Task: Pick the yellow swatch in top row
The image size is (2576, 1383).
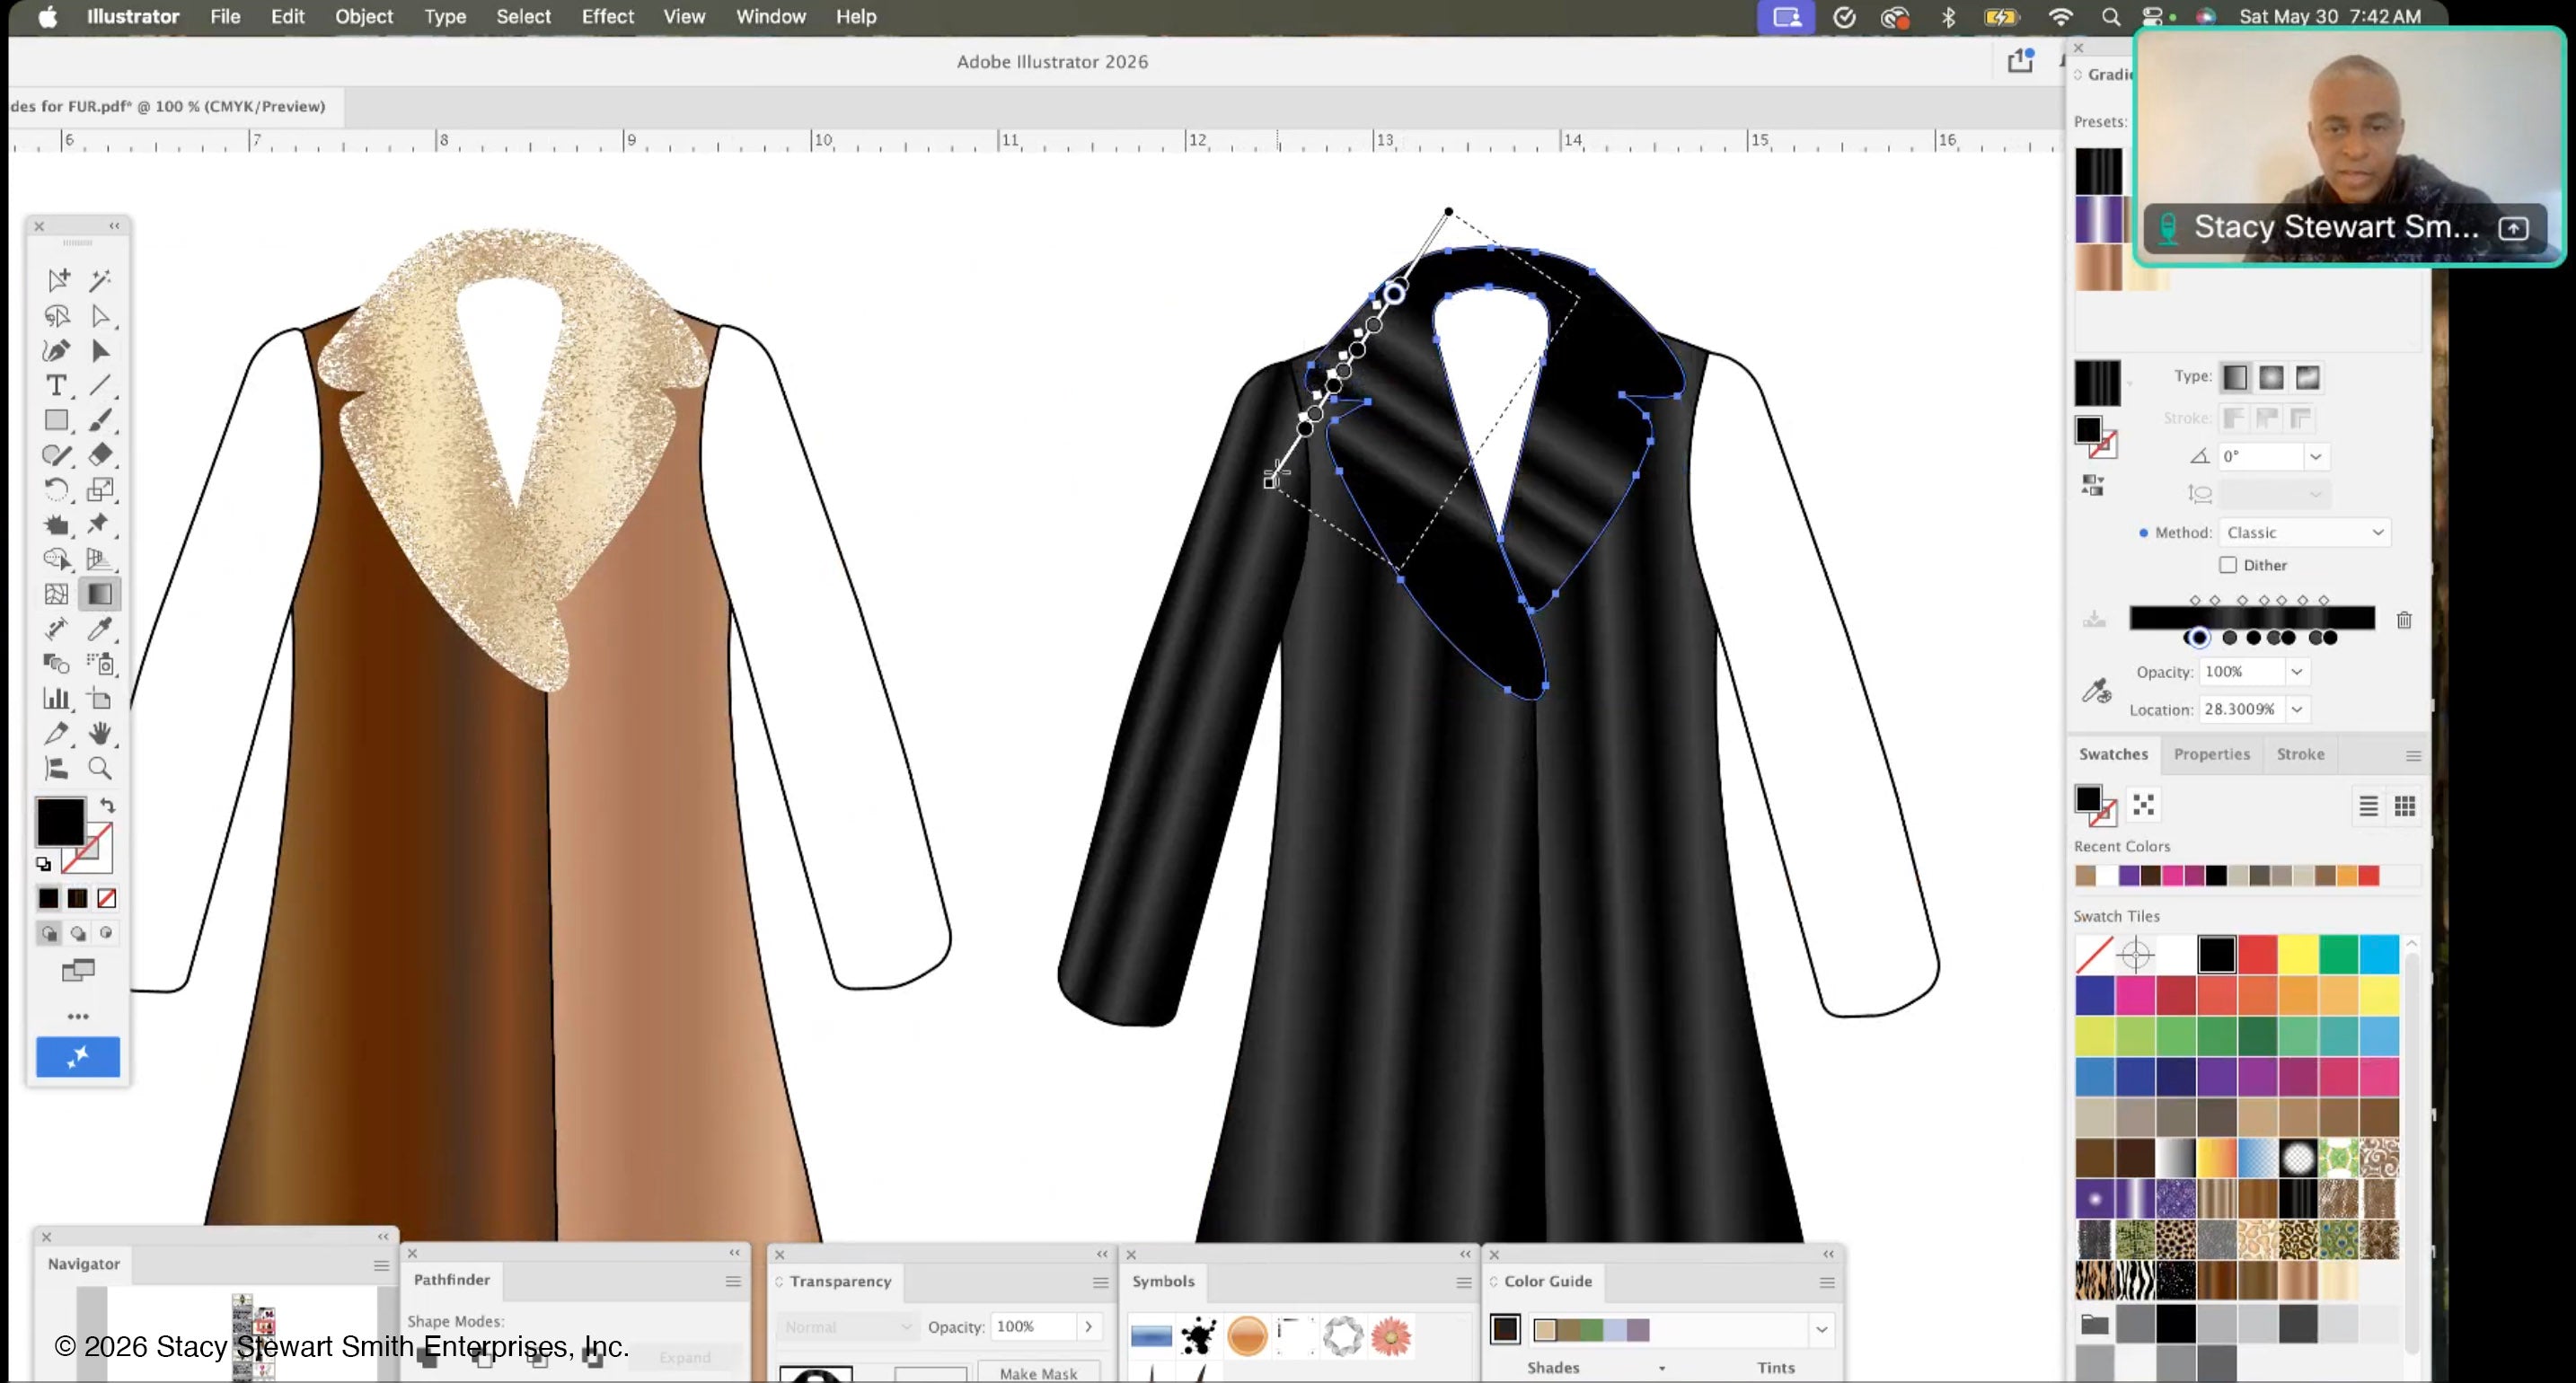Action: 2298,955
